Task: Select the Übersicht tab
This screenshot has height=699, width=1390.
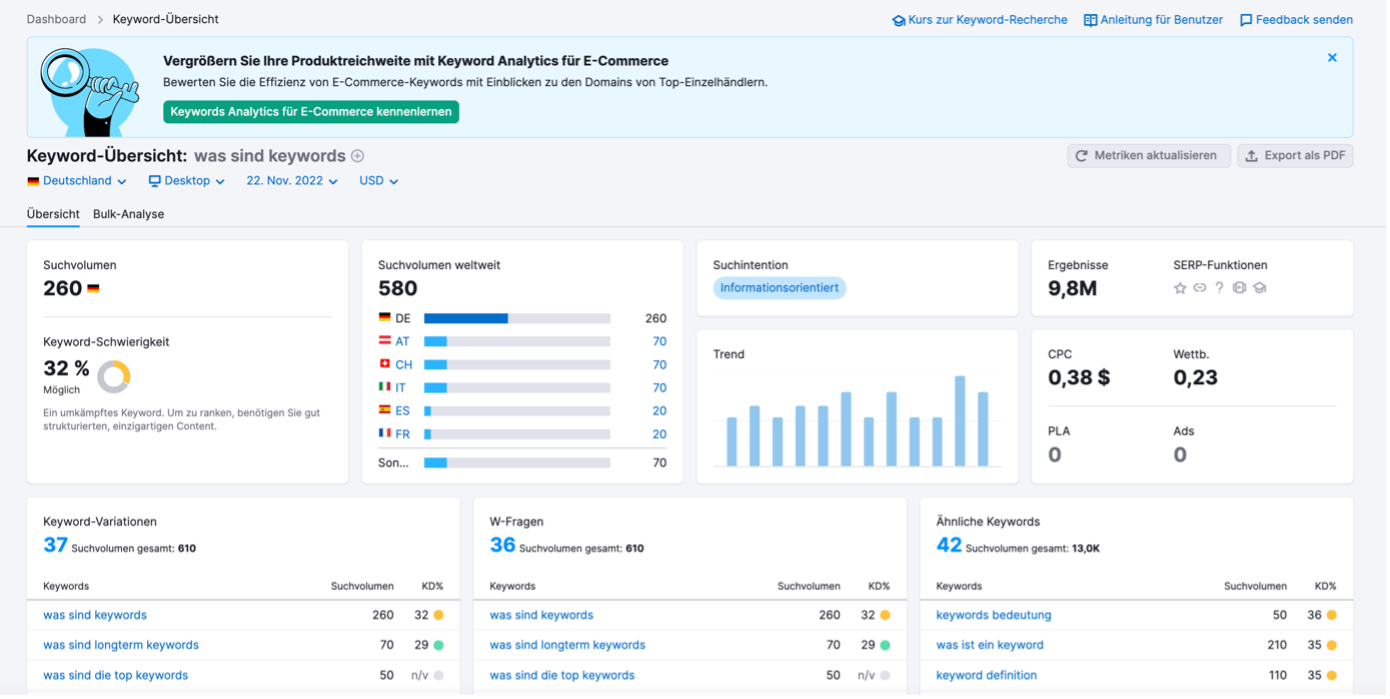Action: click(53, 214)
